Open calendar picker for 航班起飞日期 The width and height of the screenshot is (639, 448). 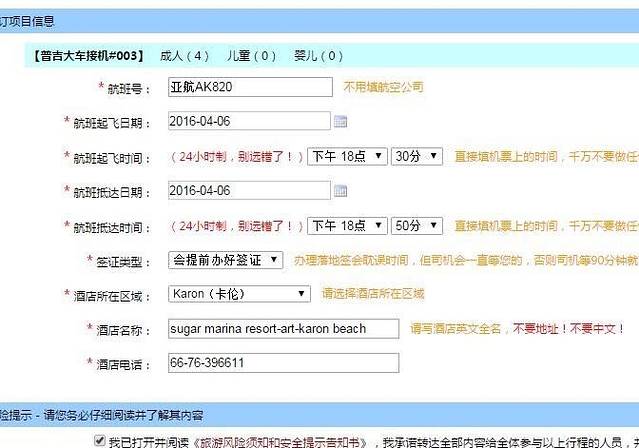(x=340, y=122)
